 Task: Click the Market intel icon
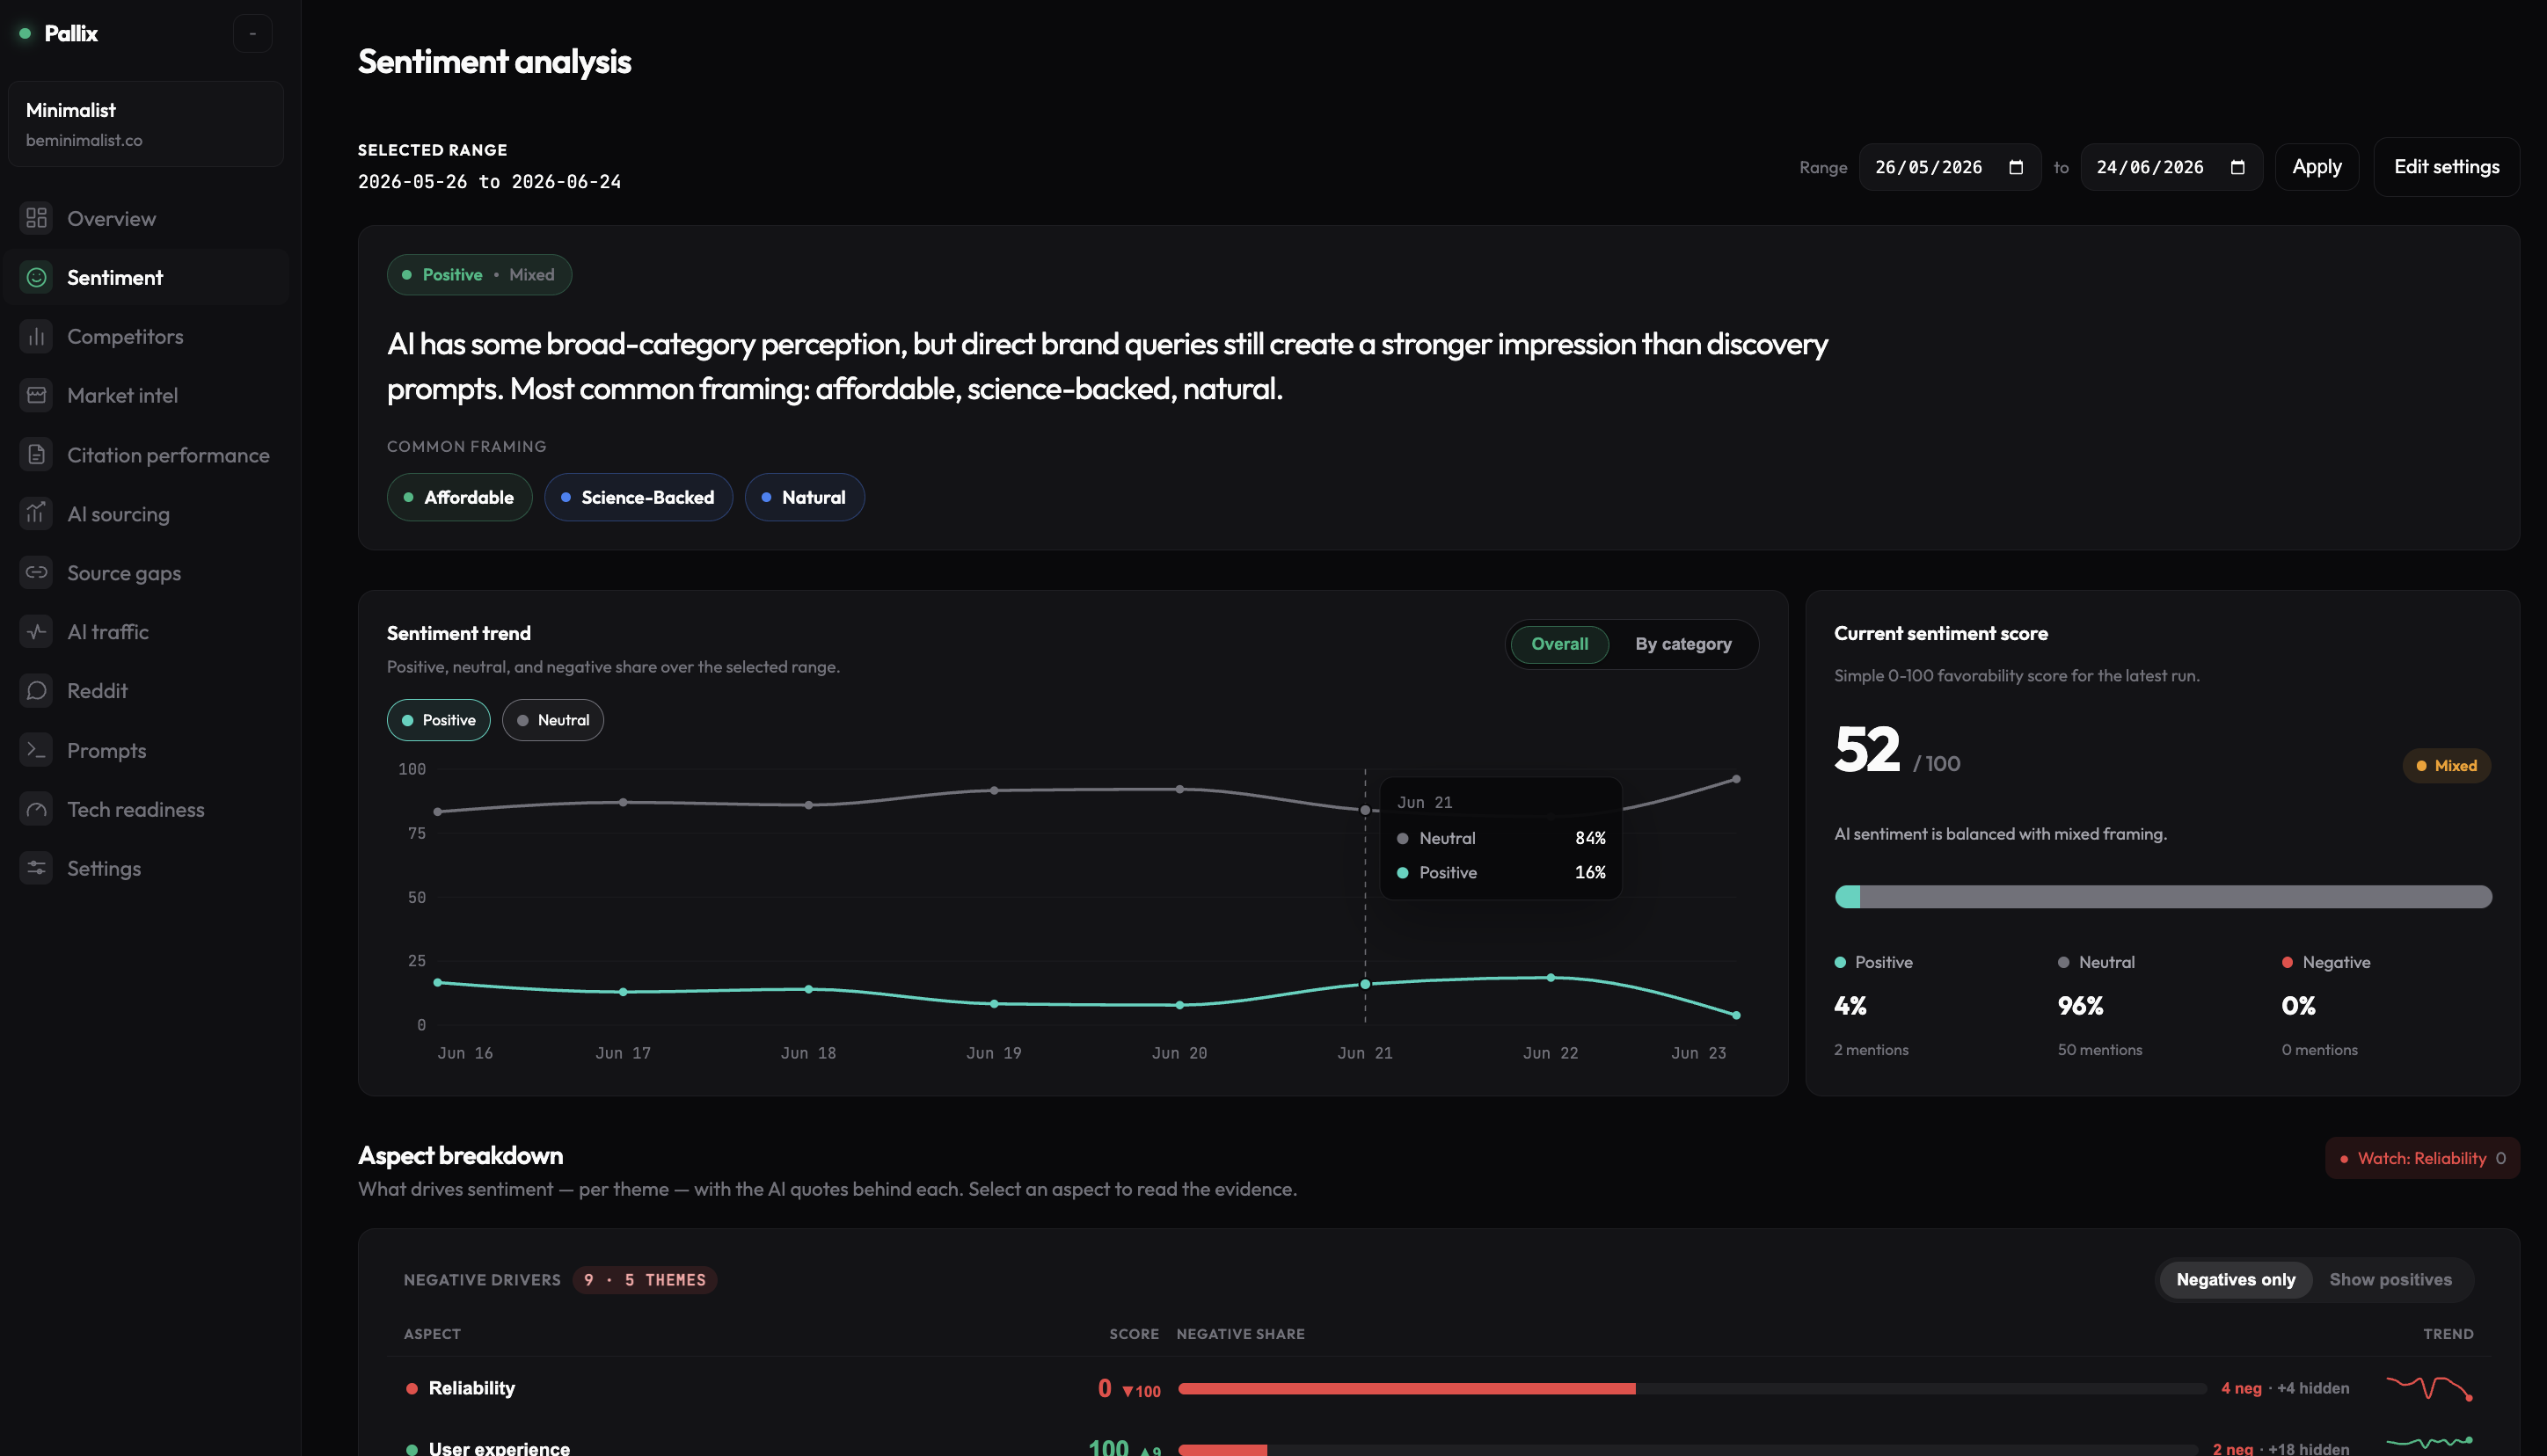coord(36,395)
